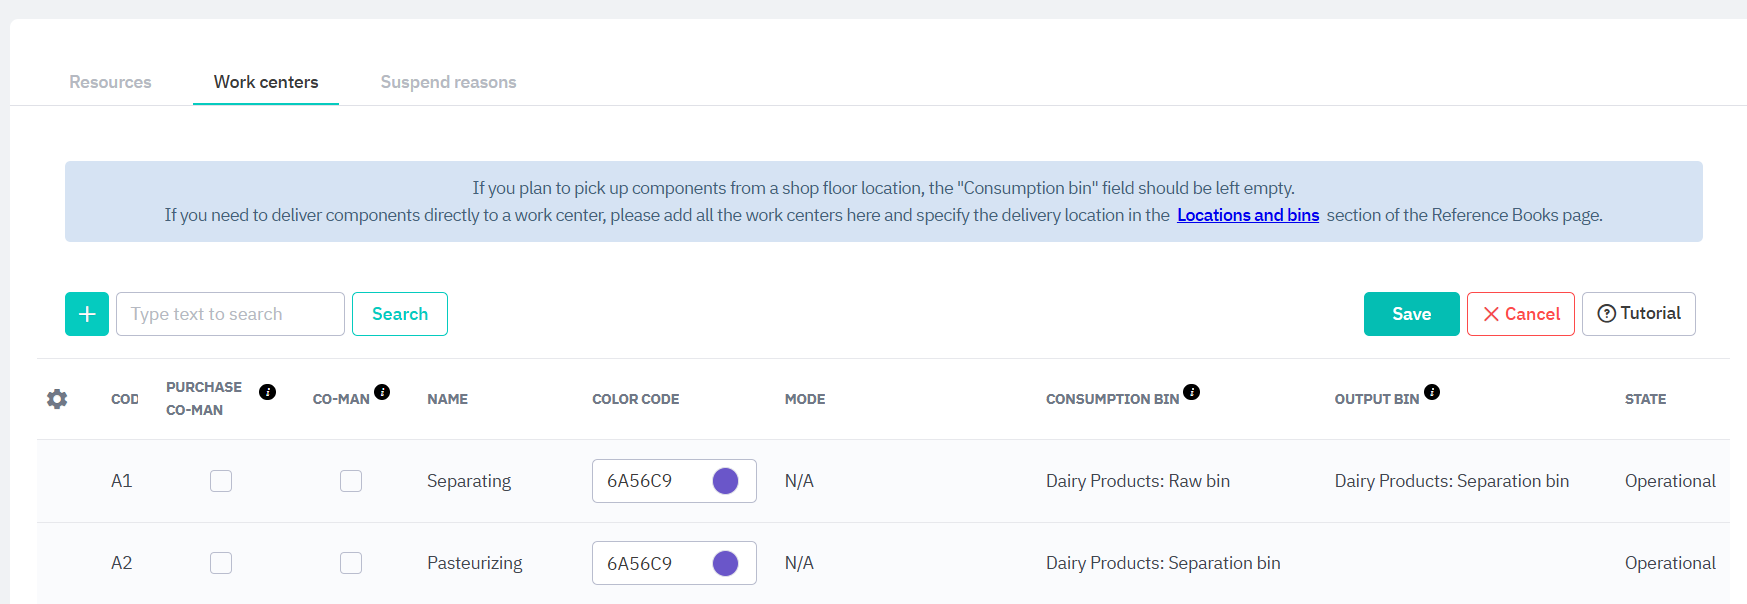Click info icon next to Output Bin header
The image size is (1747, 604).
coord(1432,392)
